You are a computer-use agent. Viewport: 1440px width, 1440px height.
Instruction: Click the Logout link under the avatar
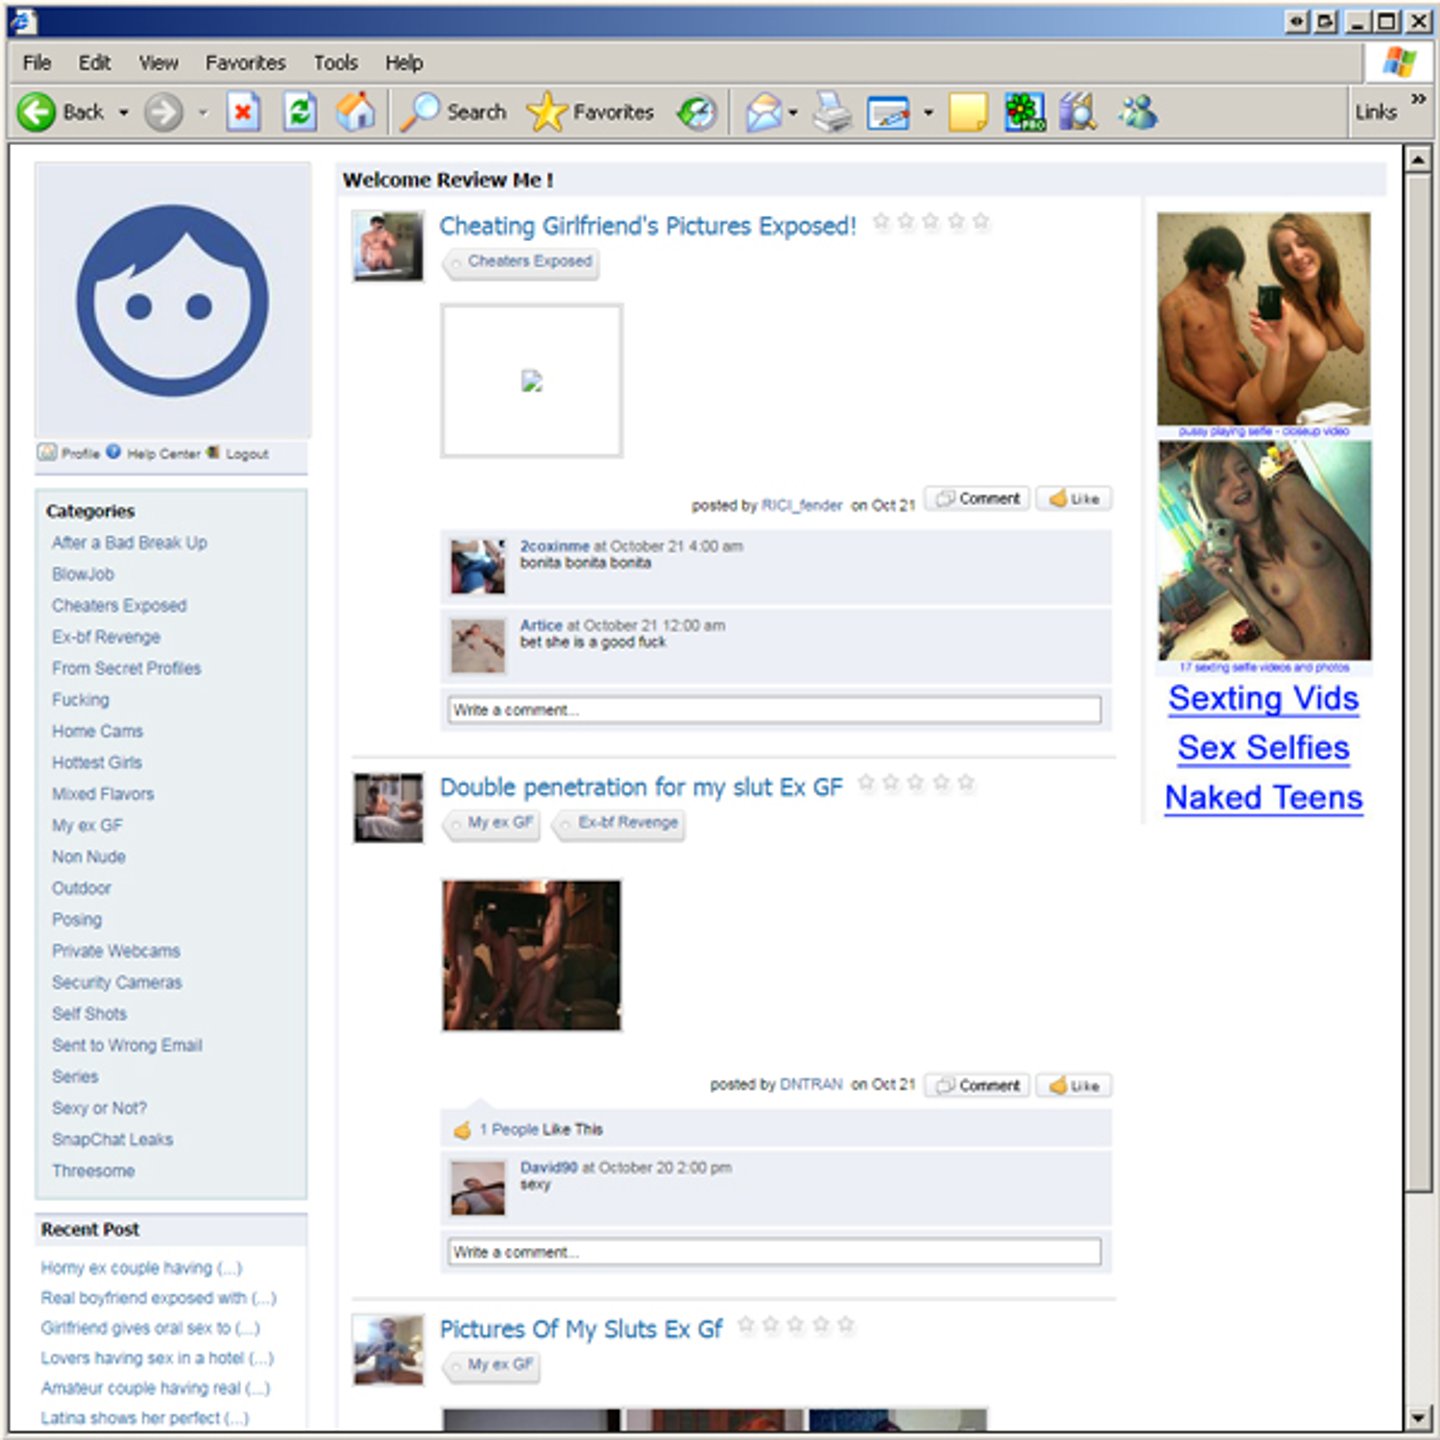246,454
